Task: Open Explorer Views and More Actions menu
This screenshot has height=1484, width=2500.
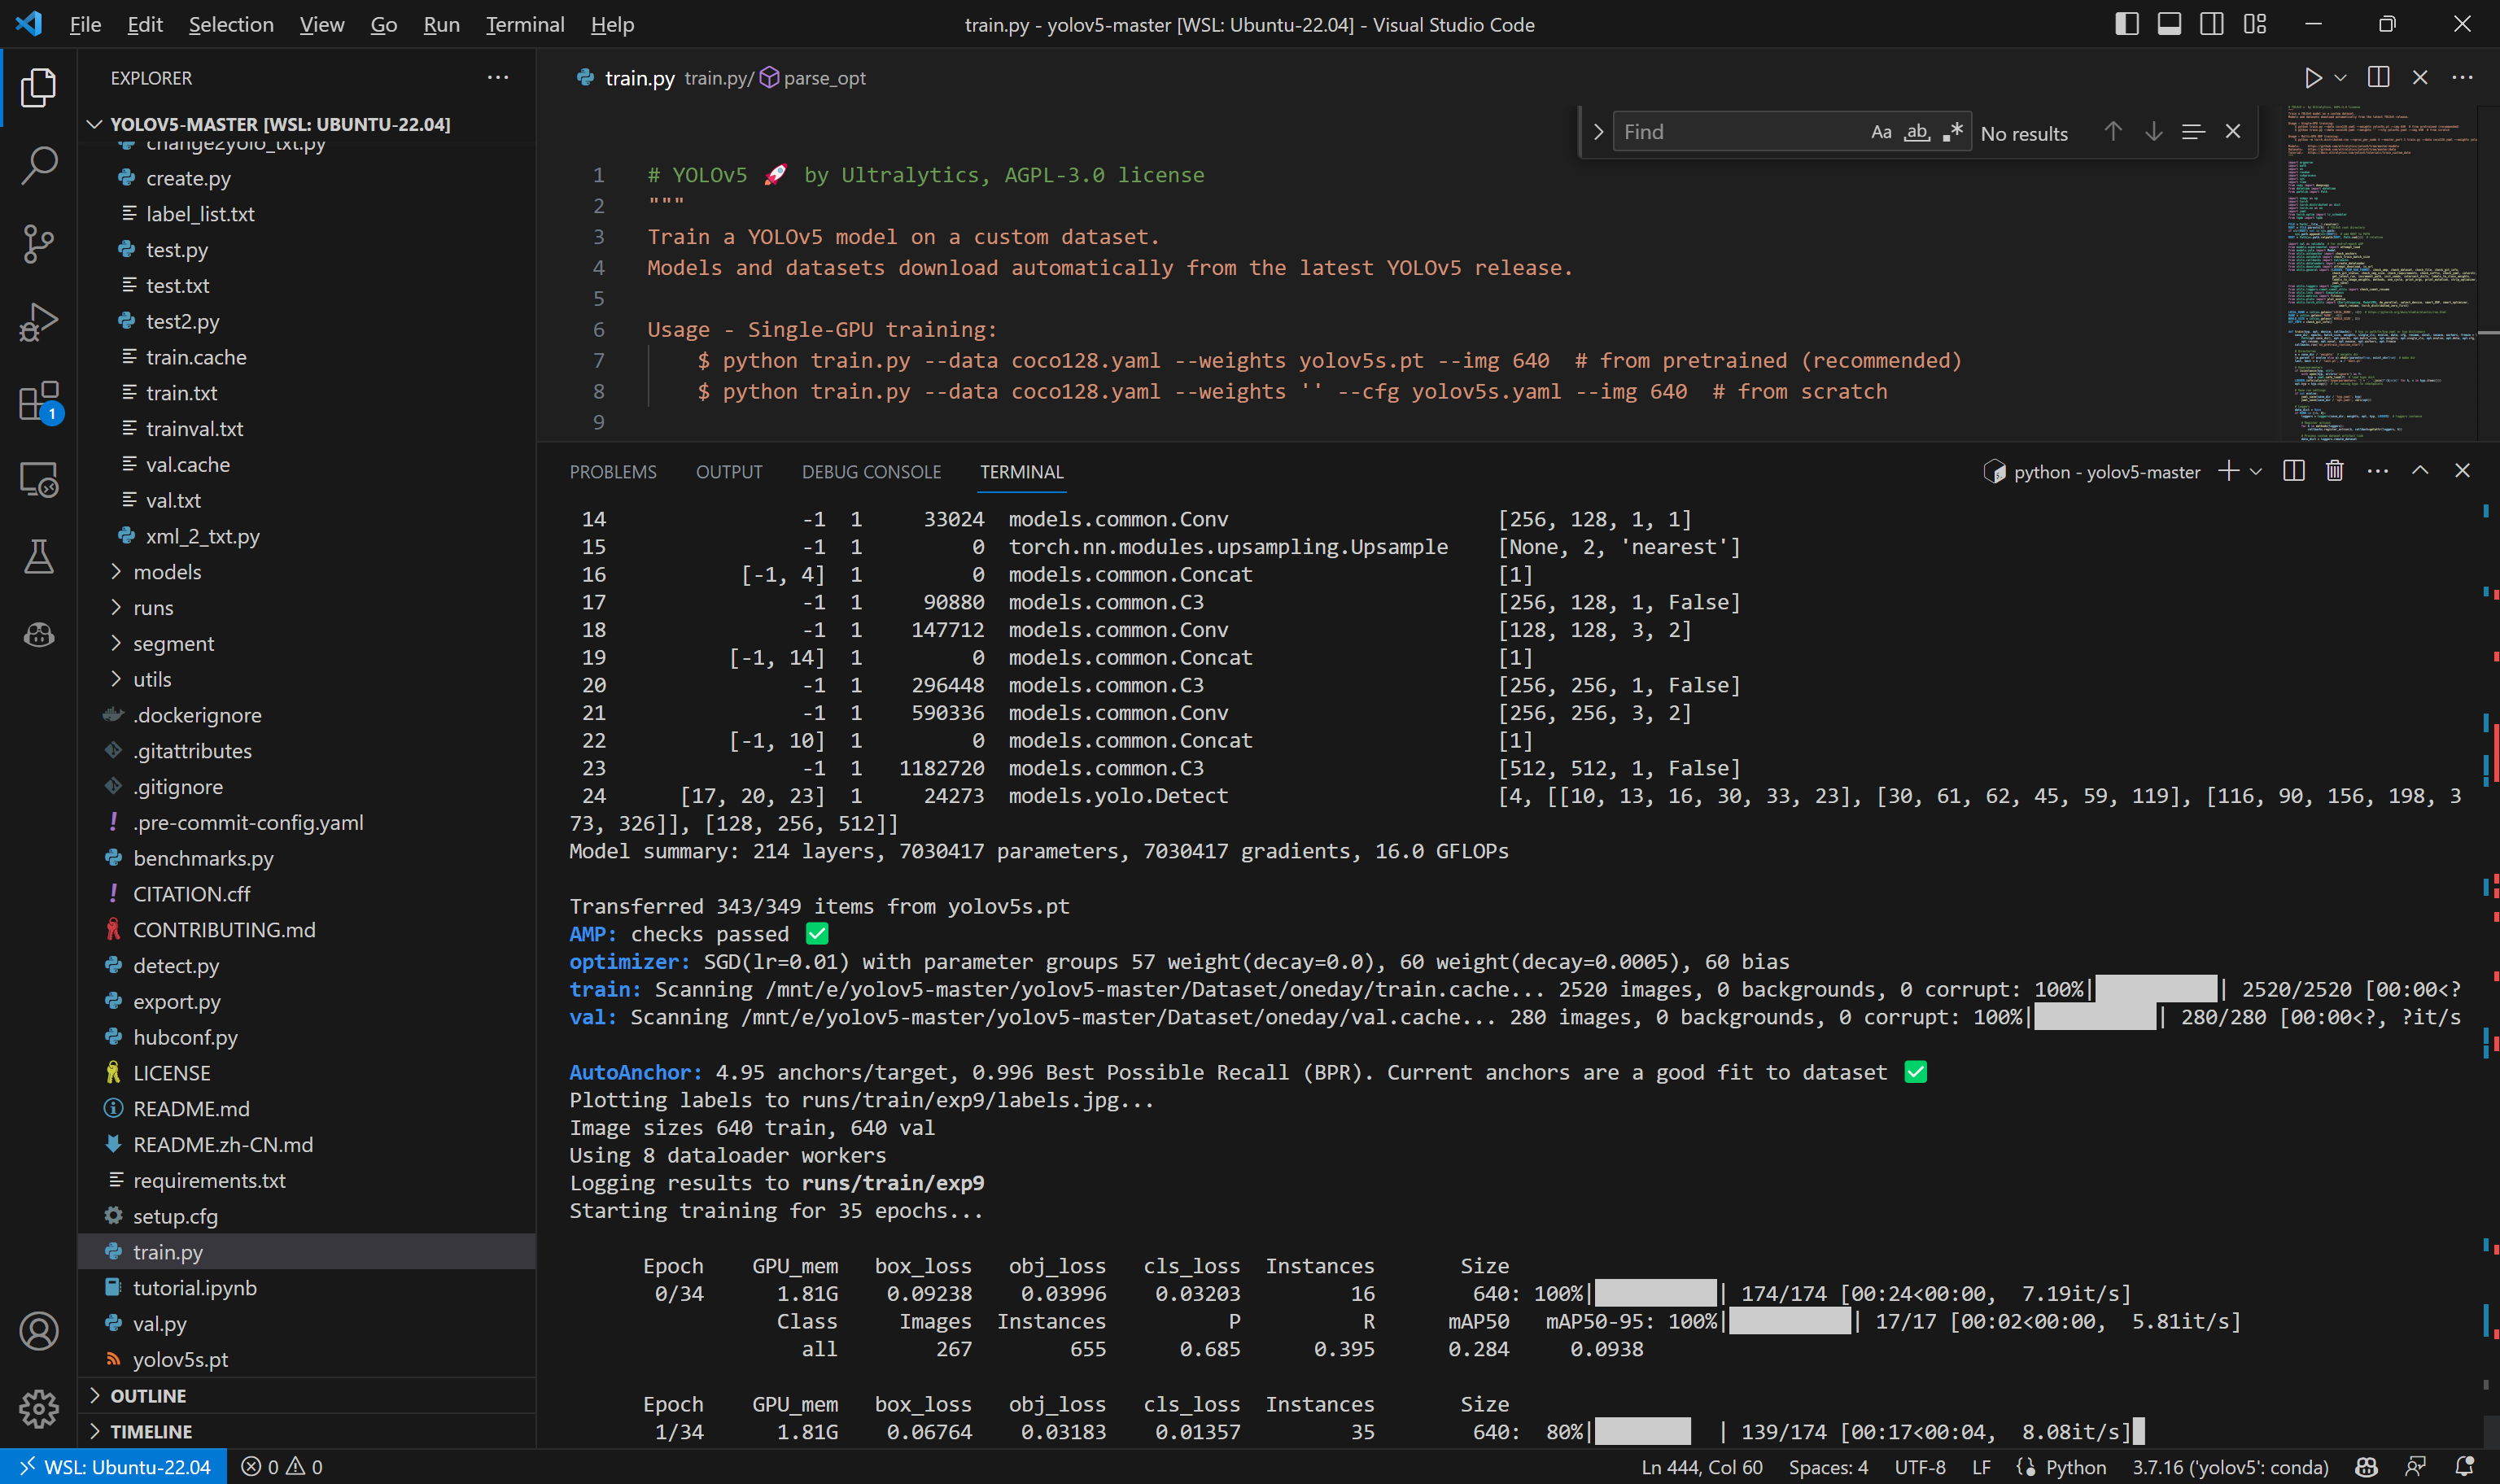Action: [x=498, y=77]
